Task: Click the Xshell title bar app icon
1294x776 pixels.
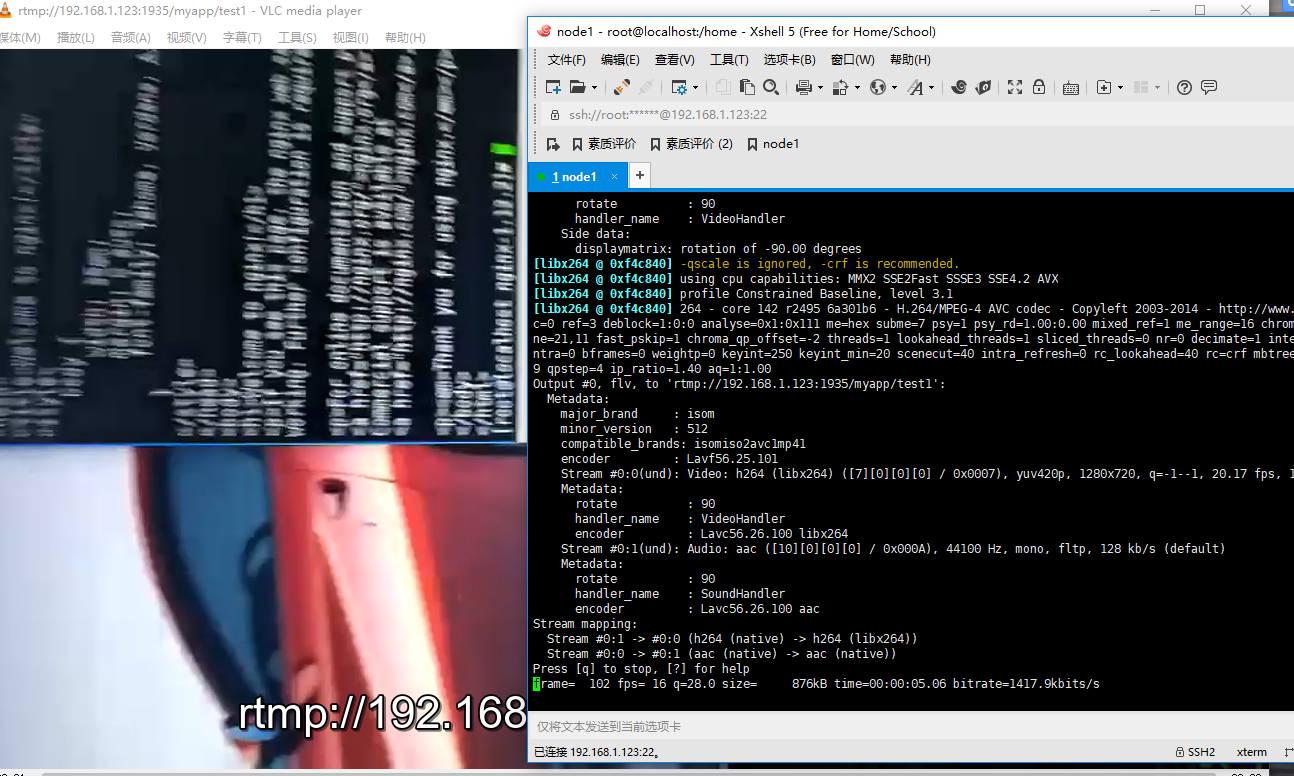Action: [x=543, y=31]
